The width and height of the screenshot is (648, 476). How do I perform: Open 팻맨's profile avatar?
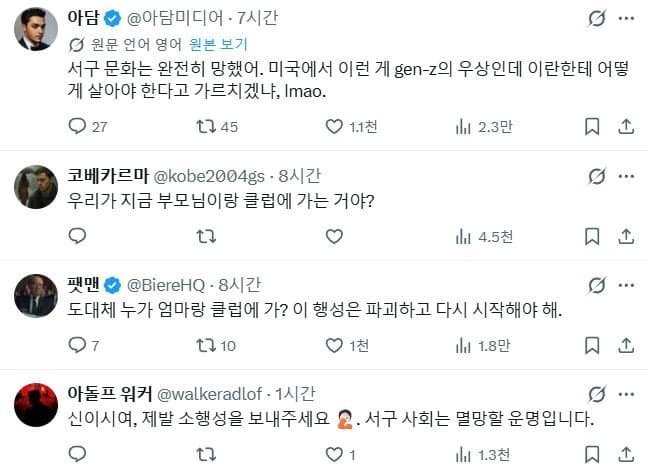tap(35, 296)
